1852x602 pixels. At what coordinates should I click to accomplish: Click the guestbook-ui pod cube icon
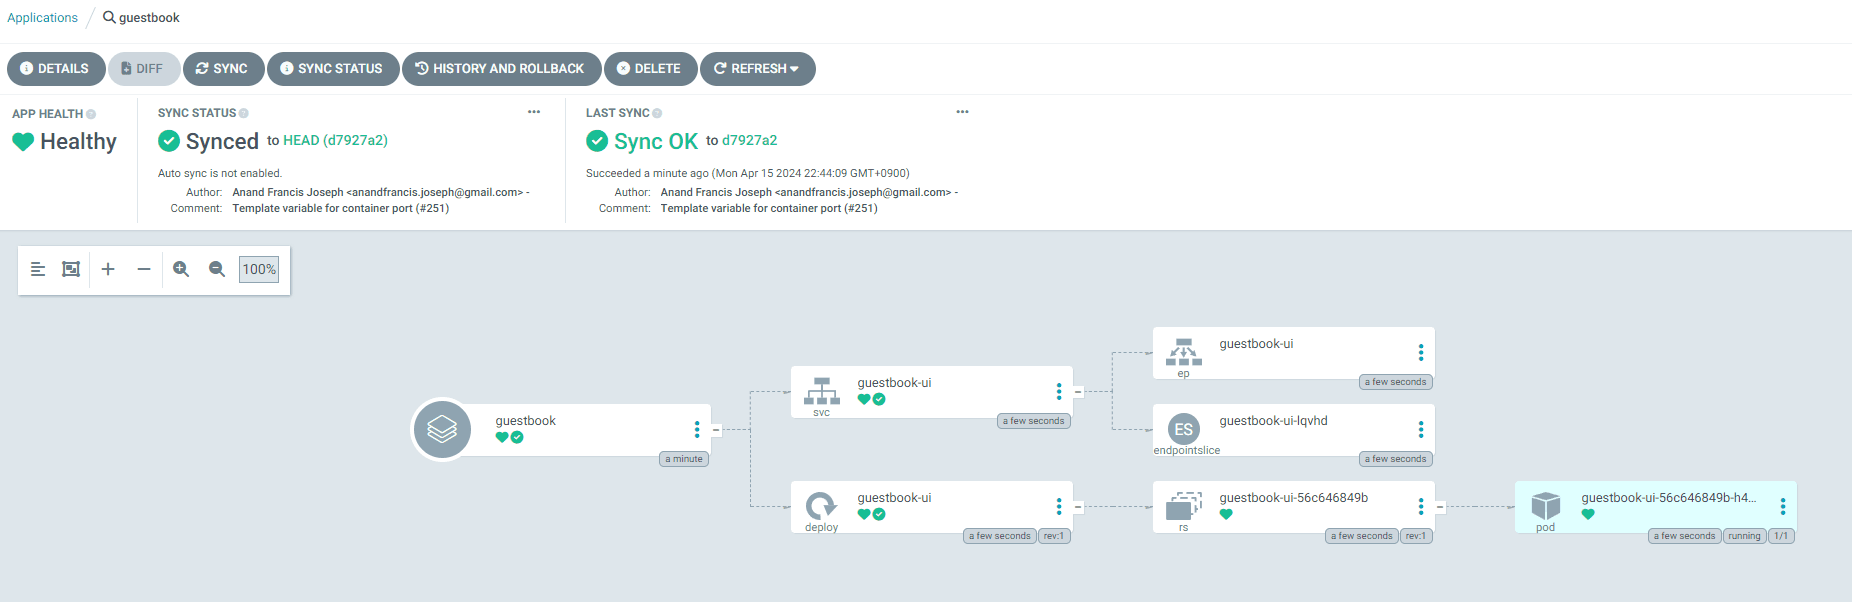pos(1545,505)
